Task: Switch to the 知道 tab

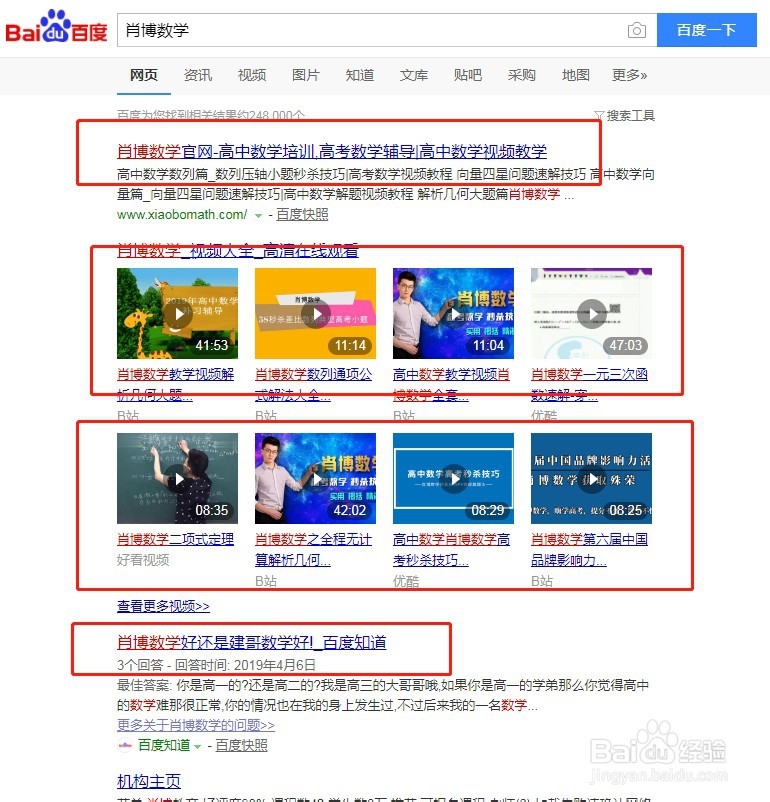Action: coord(360,75)
